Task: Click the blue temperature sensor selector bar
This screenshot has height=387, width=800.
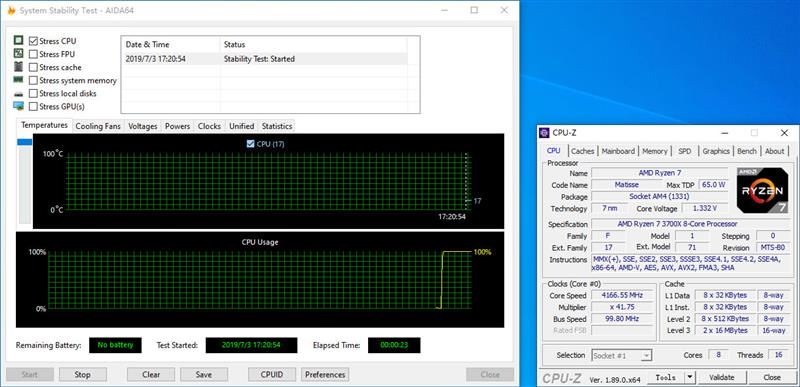Action: click(24, 142)
